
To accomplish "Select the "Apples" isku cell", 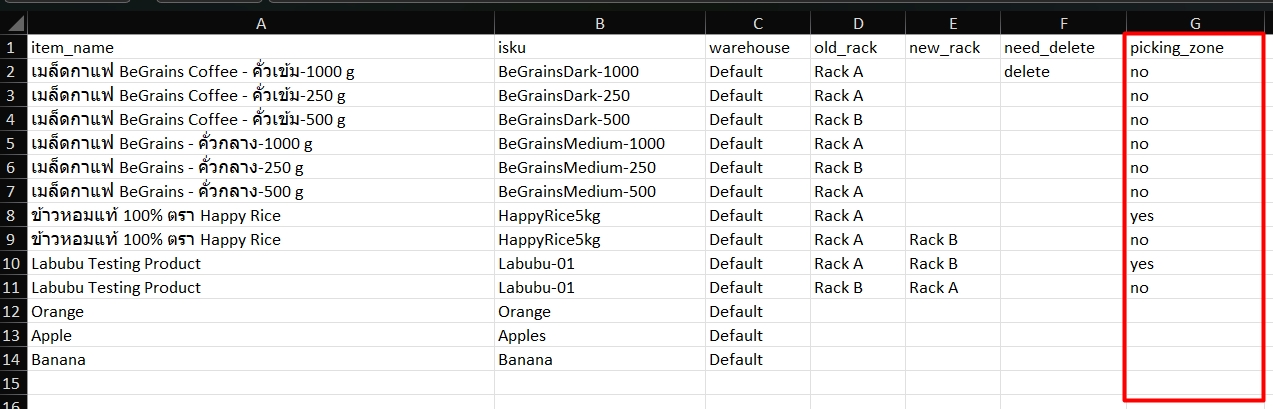I will [x=523, y=335].
